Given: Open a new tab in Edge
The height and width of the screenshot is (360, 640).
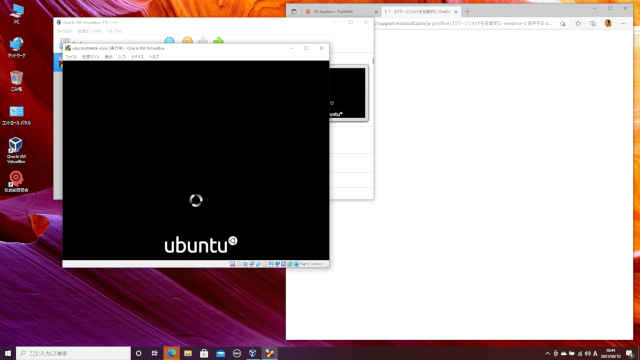Looking at the screenshot, I should pos(467,12).
